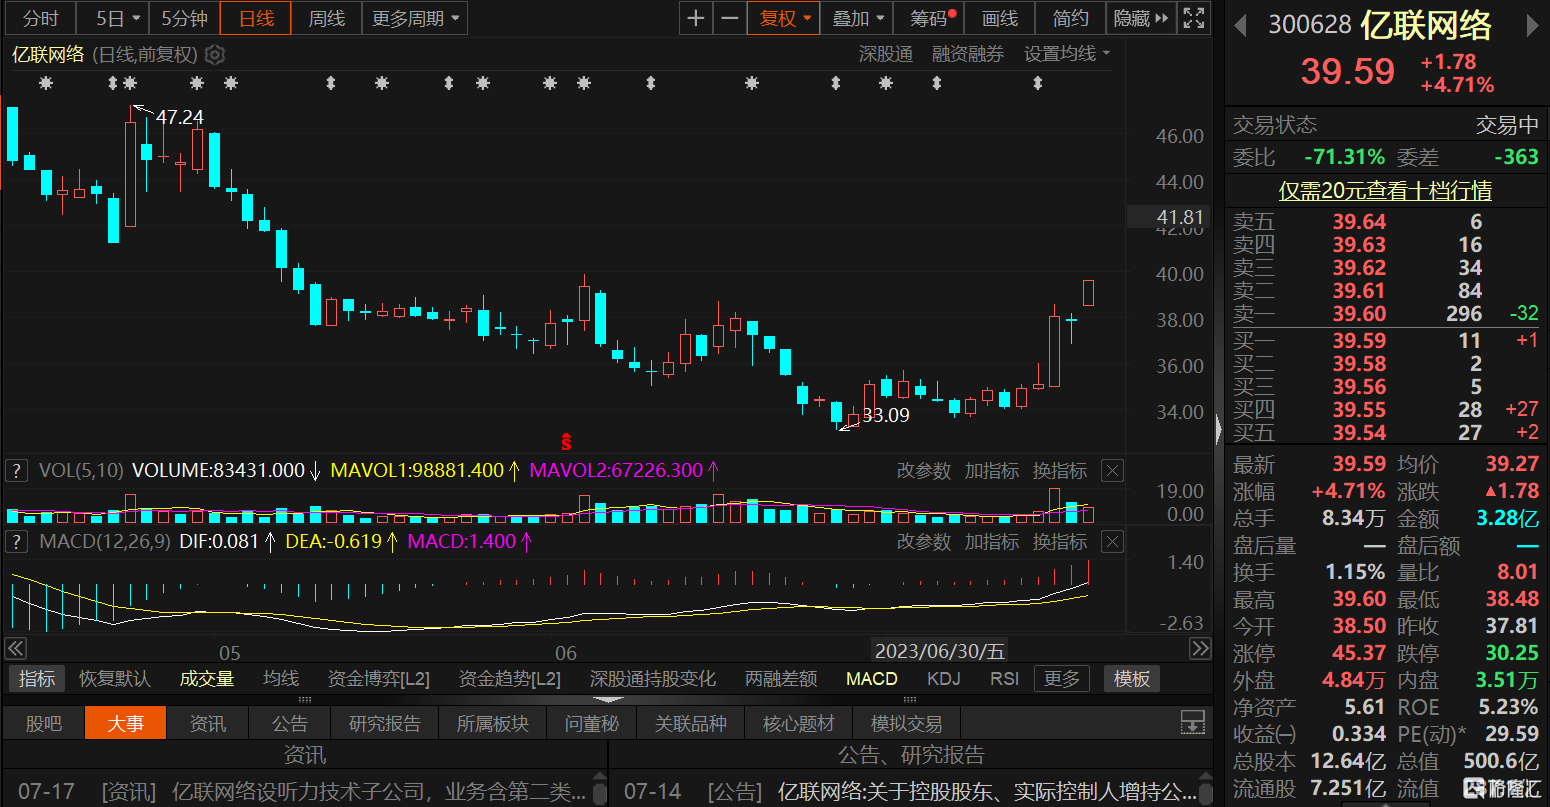Toggle 融资融券 label on chart header
Screen dimensions: 1550x807
[x=968, y=54]
